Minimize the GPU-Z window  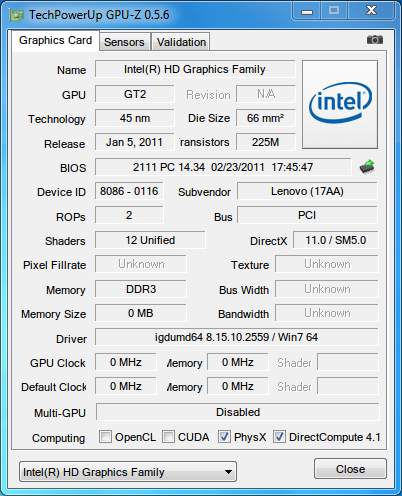click(307, 11)
